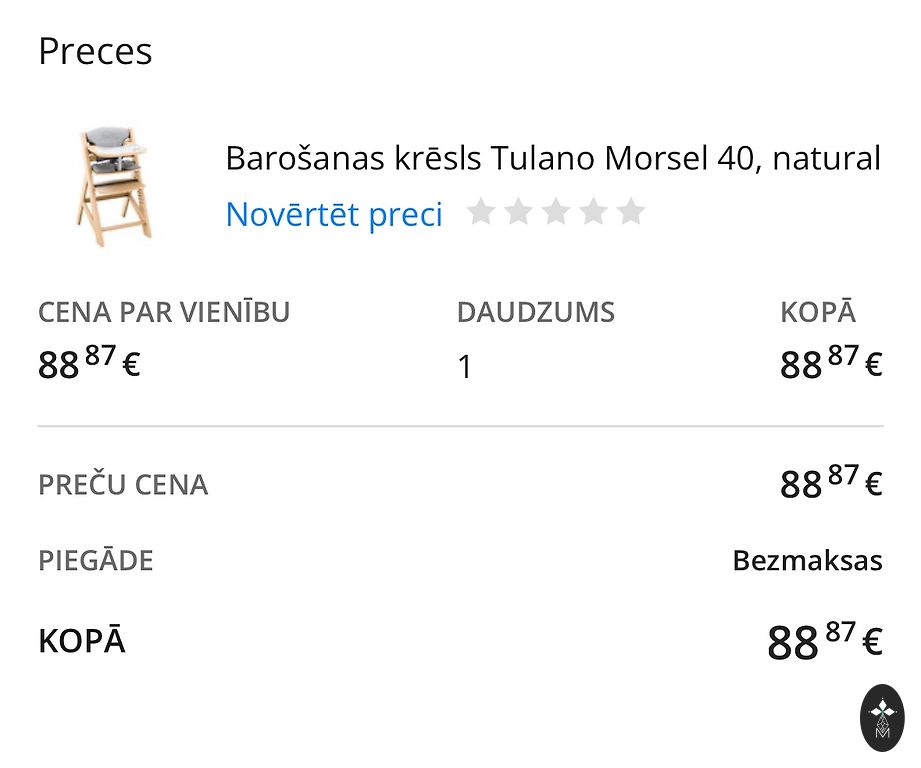The height and width of the screenshot is (768, 921).
Task: Open the high chair product thumbnail
Action: (x=114, y=187)
